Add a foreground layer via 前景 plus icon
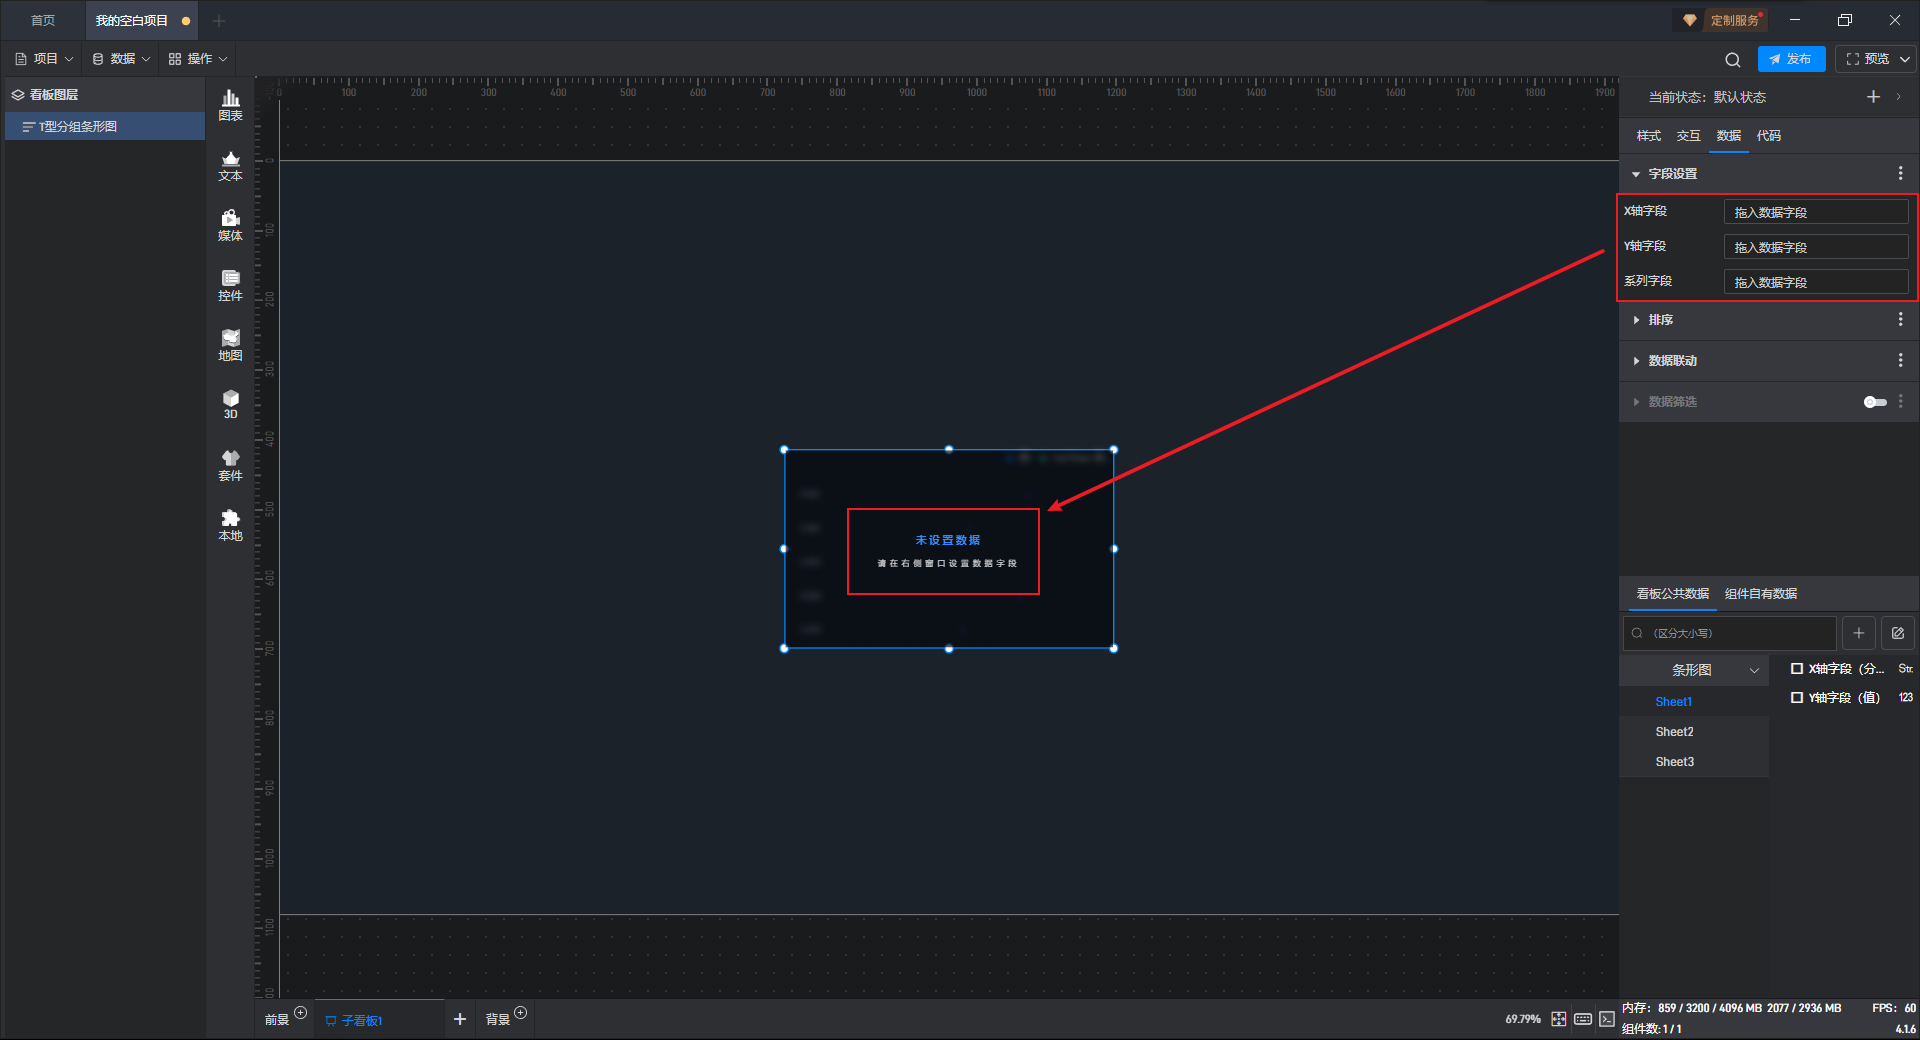The width and height of the screenshot is (1920, 1040). coord(300,1013)
